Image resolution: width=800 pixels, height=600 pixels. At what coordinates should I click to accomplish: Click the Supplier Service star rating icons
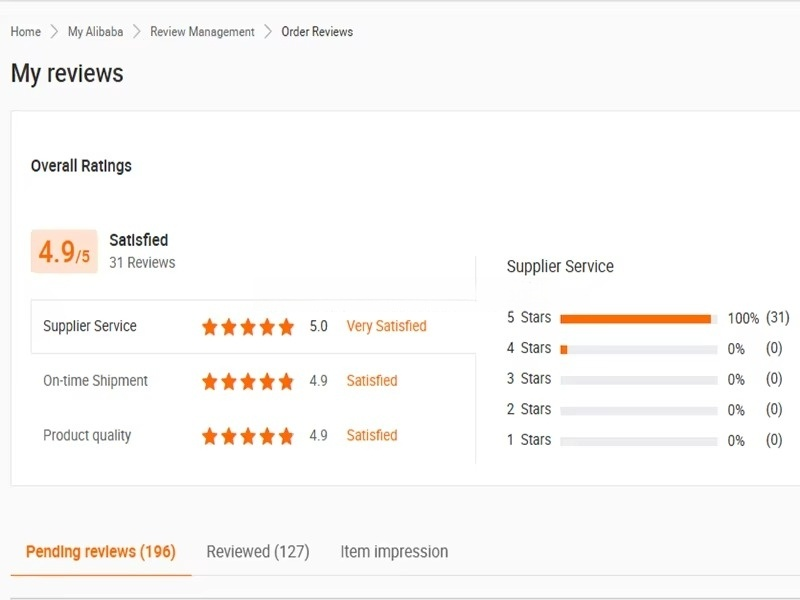click(248, 327)
